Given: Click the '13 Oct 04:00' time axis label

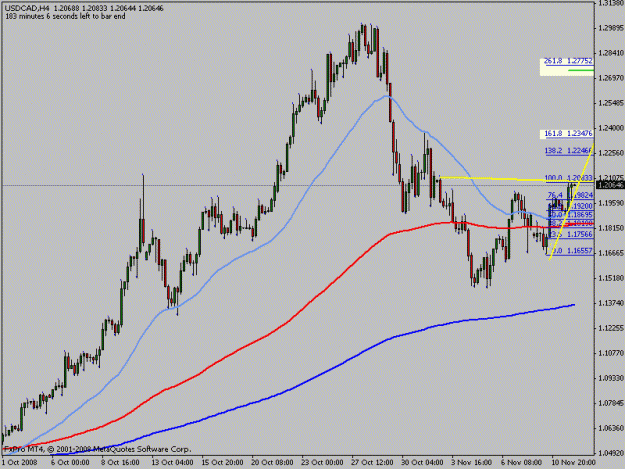Looking at the screenshot, I should coord(172,463).
